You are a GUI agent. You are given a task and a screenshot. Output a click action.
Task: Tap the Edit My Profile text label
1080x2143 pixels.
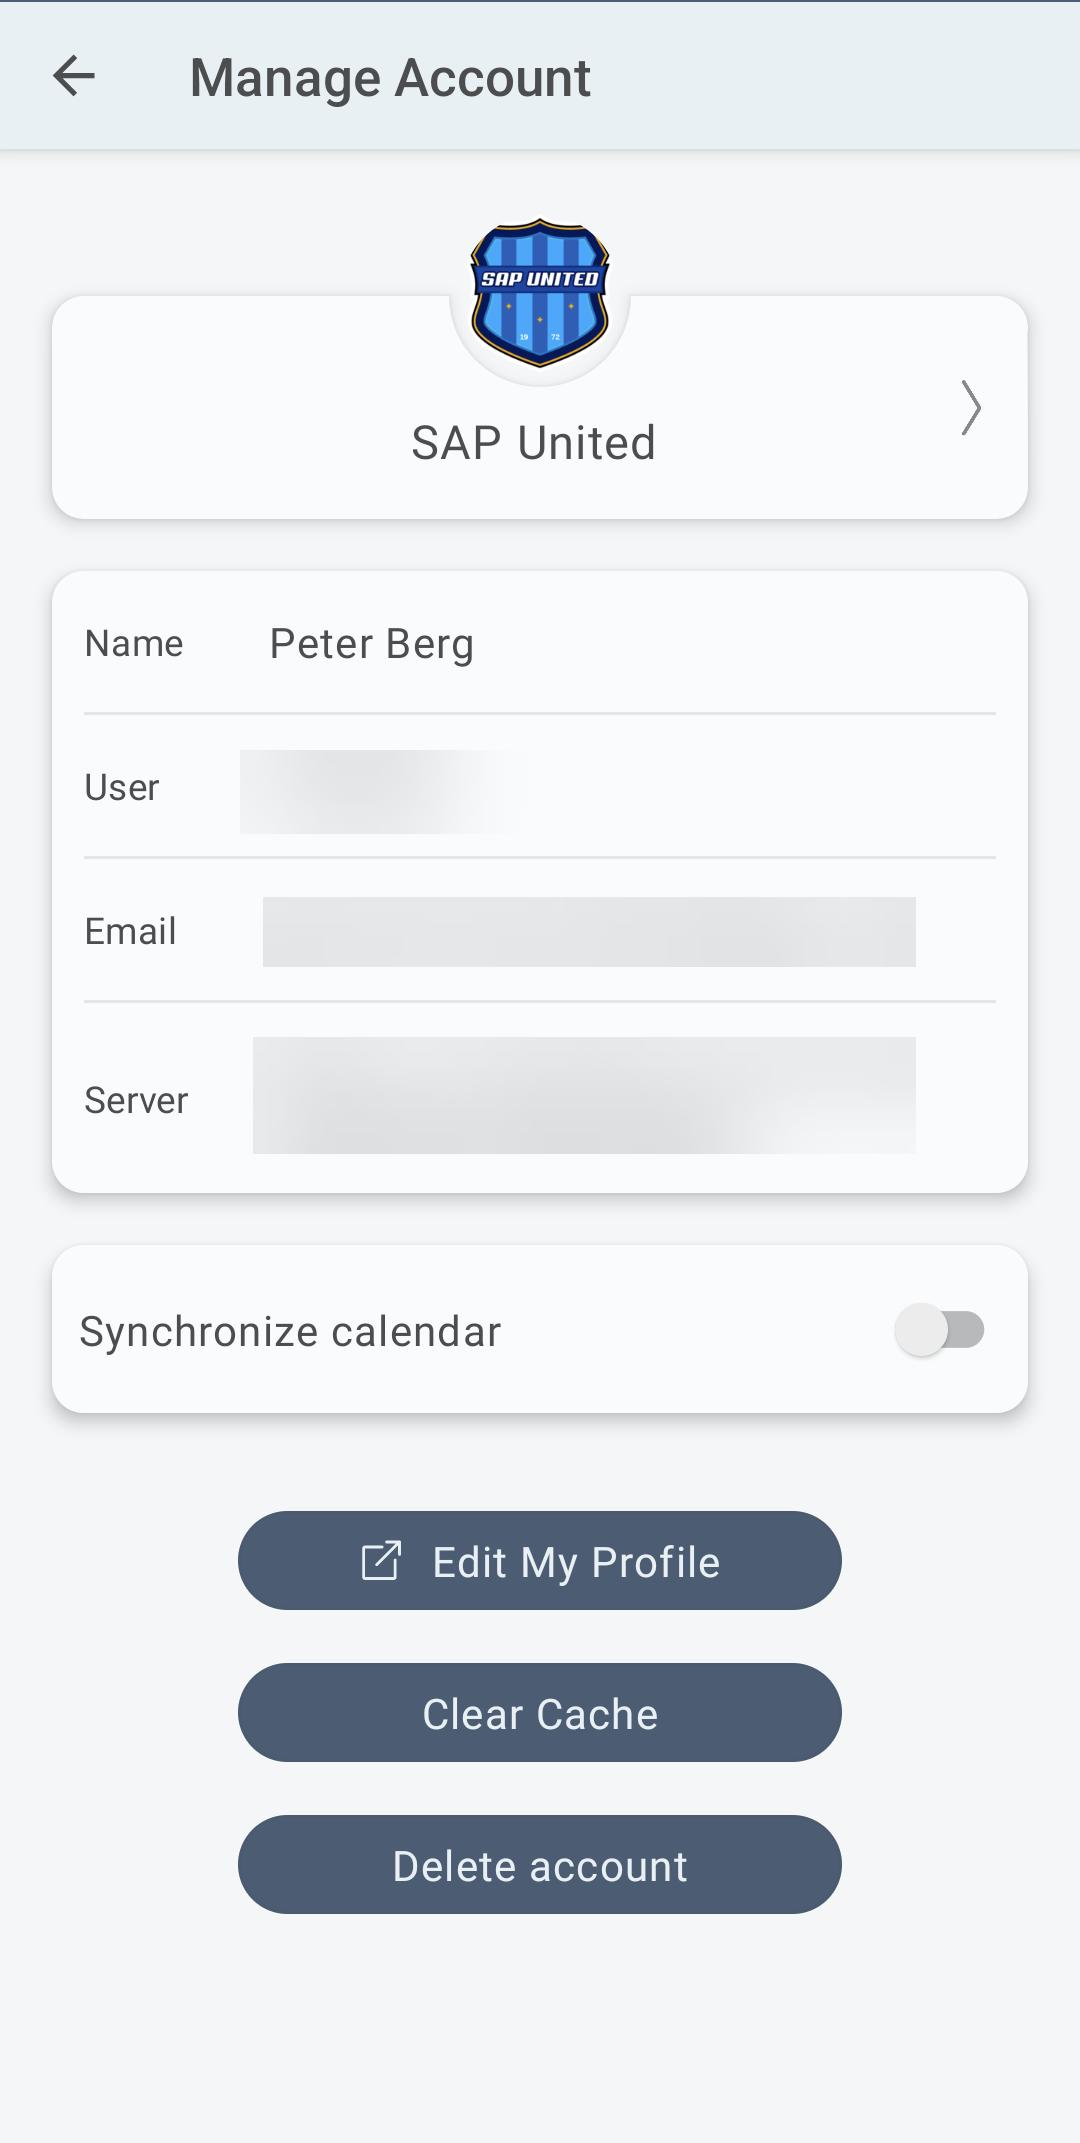[x=576, y=1562]
